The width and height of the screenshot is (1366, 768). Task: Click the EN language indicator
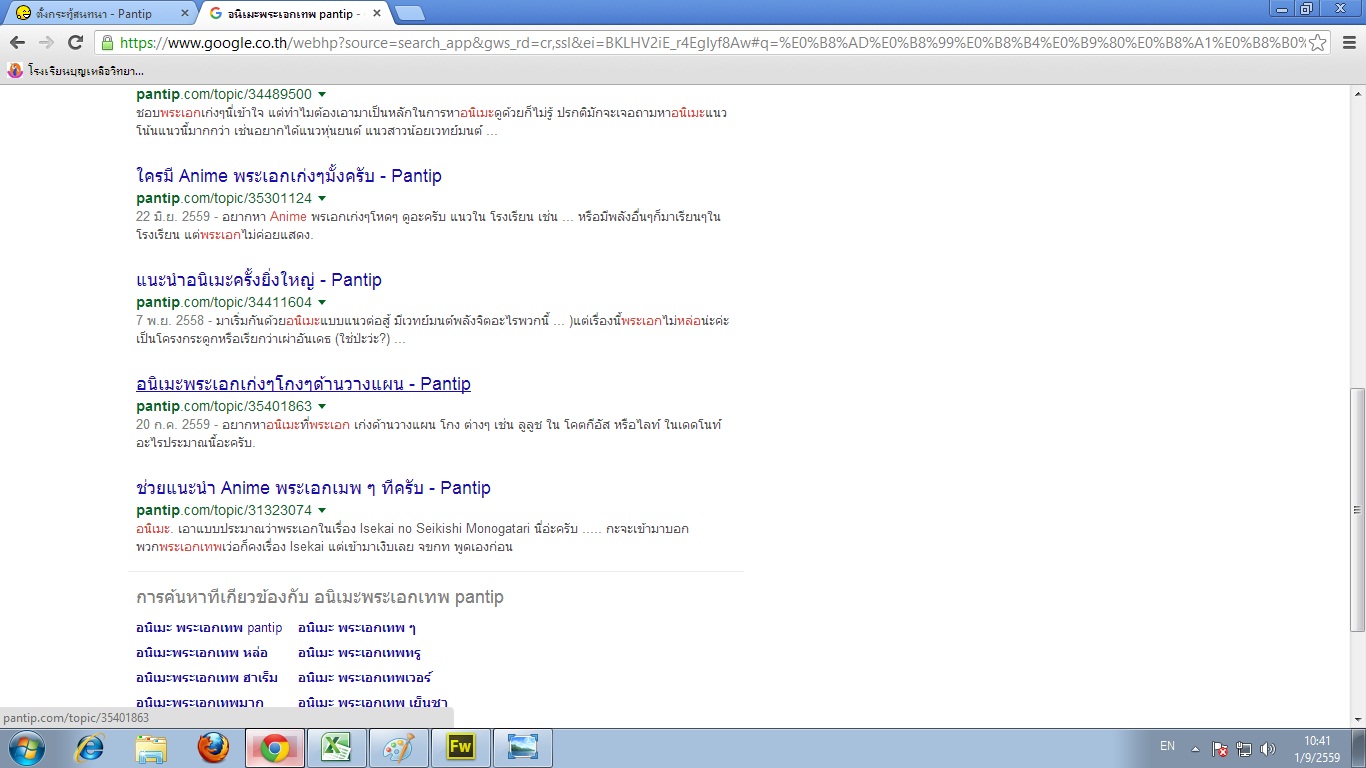pos(1167,747)
